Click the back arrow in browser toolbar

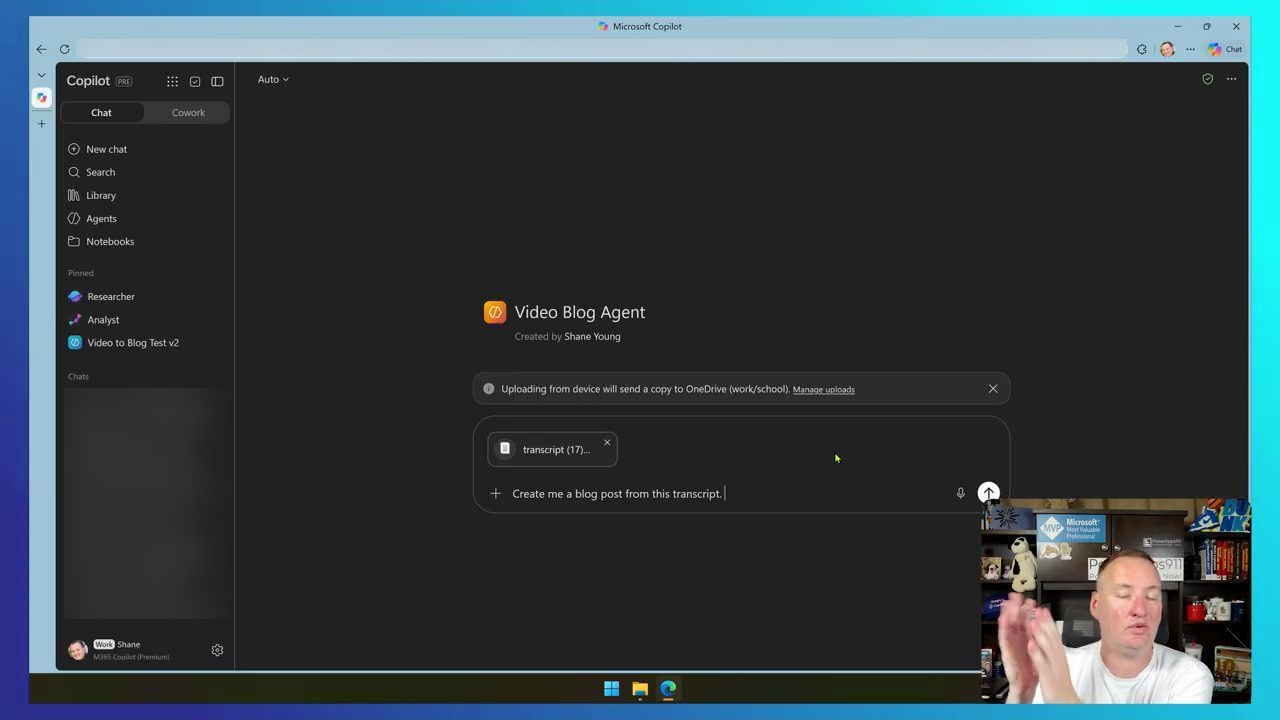point(41,49)
